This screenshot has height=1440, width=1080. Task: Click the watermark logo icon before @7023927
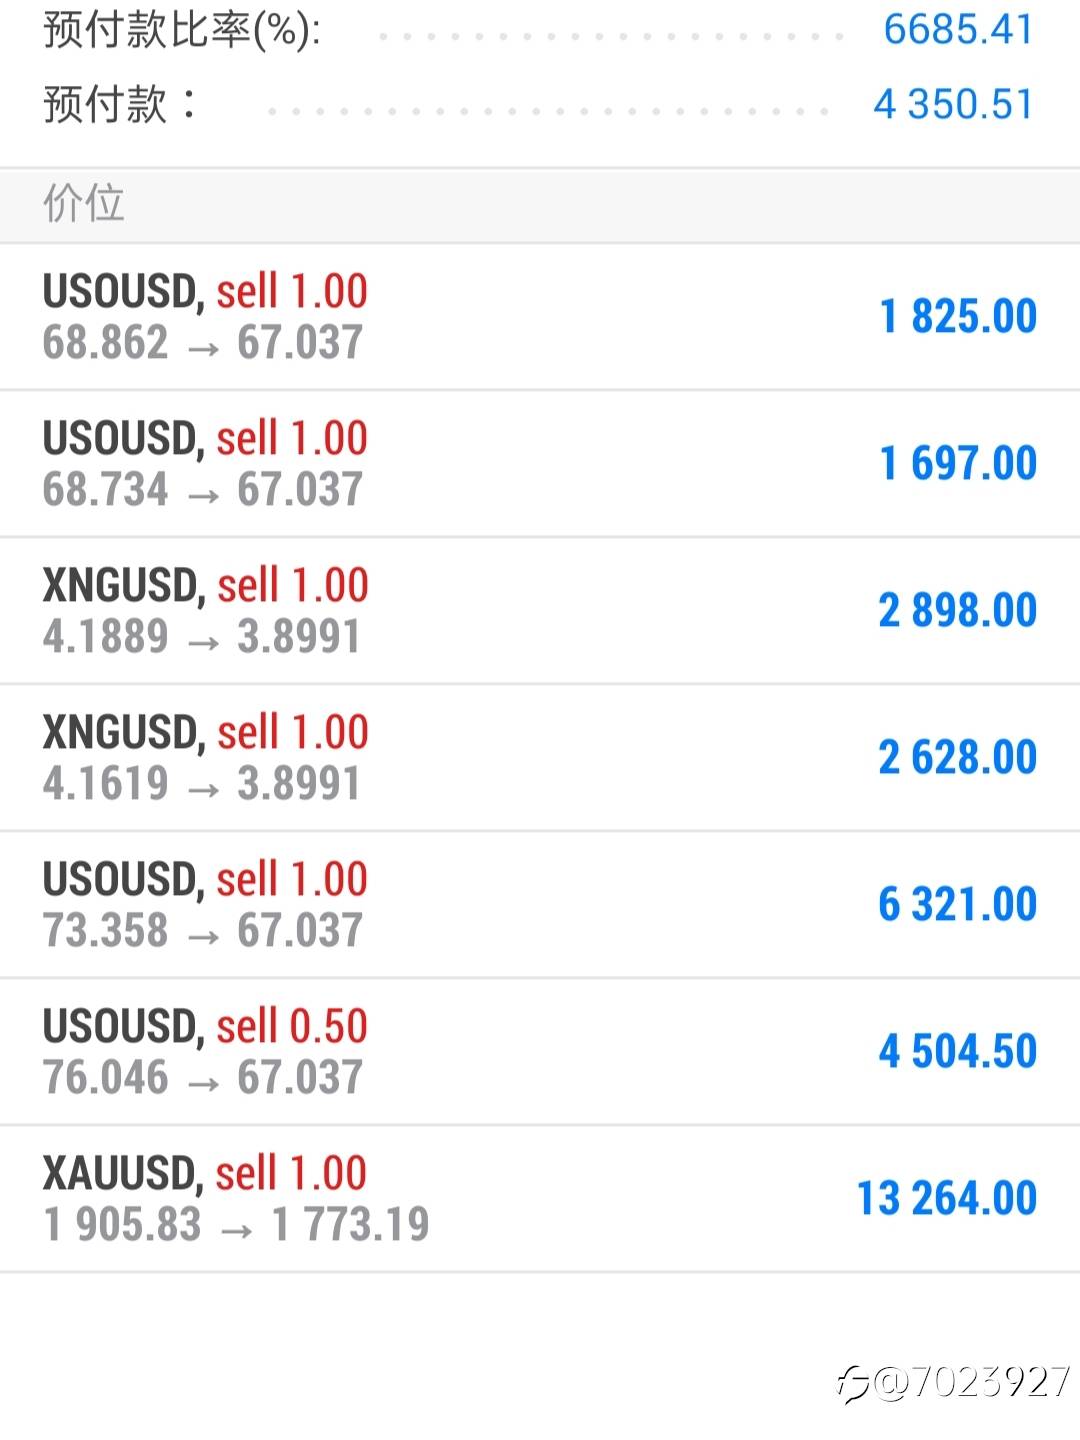[853, 1384]
